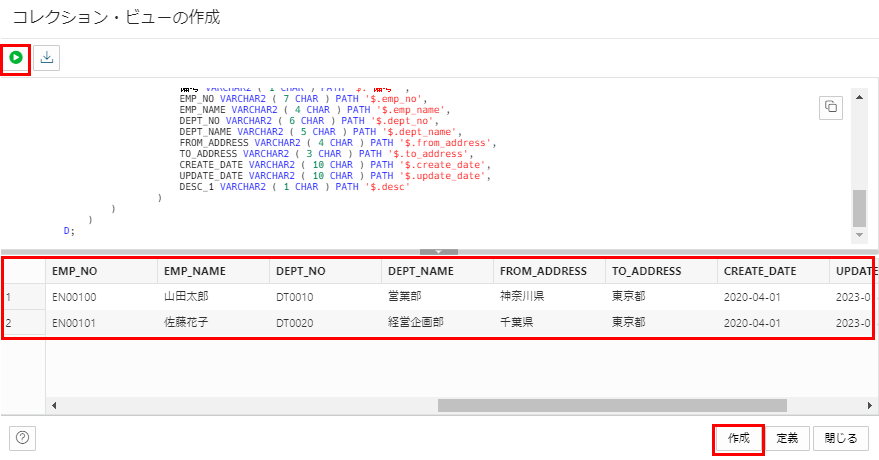Click the UPDATE_DATE VARCHAR2 code line
This screenshot has width=879, height=460.
point(335,176)
